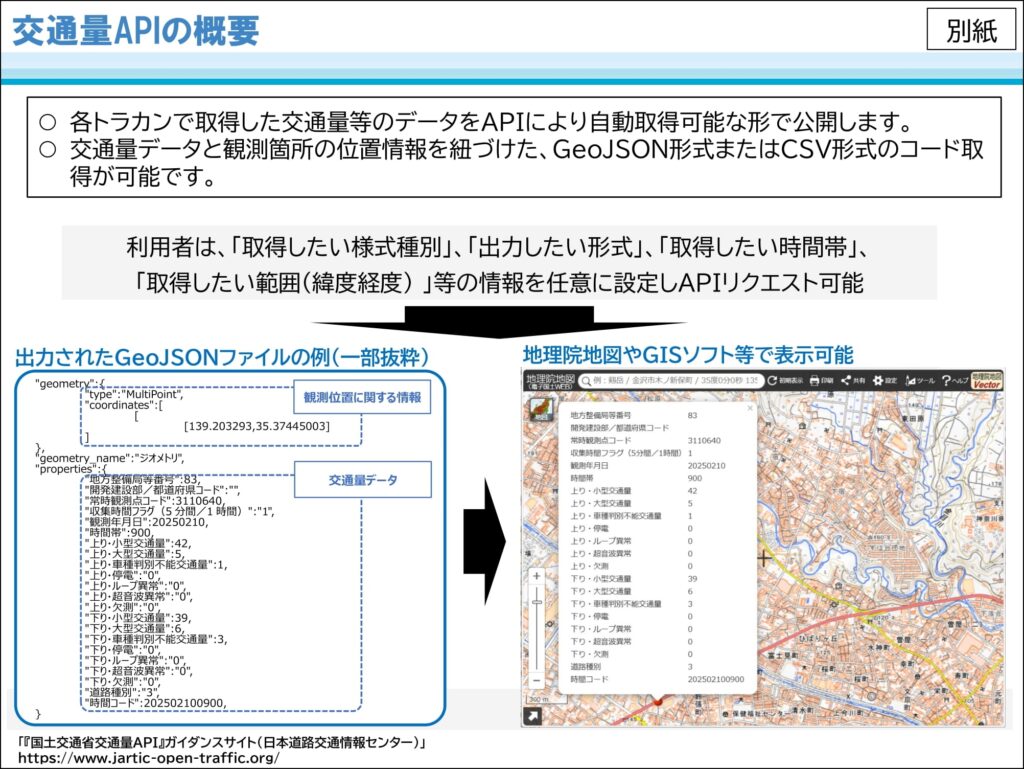Click the zoom slider handle on map
1024x769 pixels.
[537, 602]
